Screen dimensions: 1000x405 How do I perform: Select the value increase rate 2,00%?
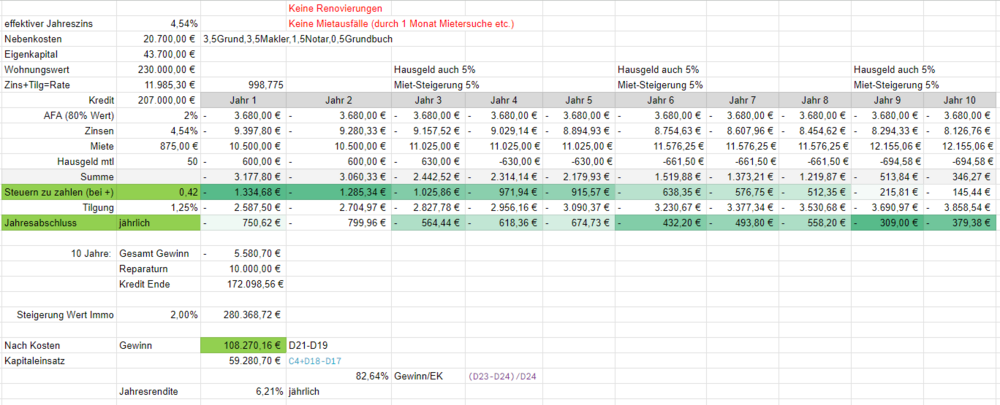[x=185, y=314]
